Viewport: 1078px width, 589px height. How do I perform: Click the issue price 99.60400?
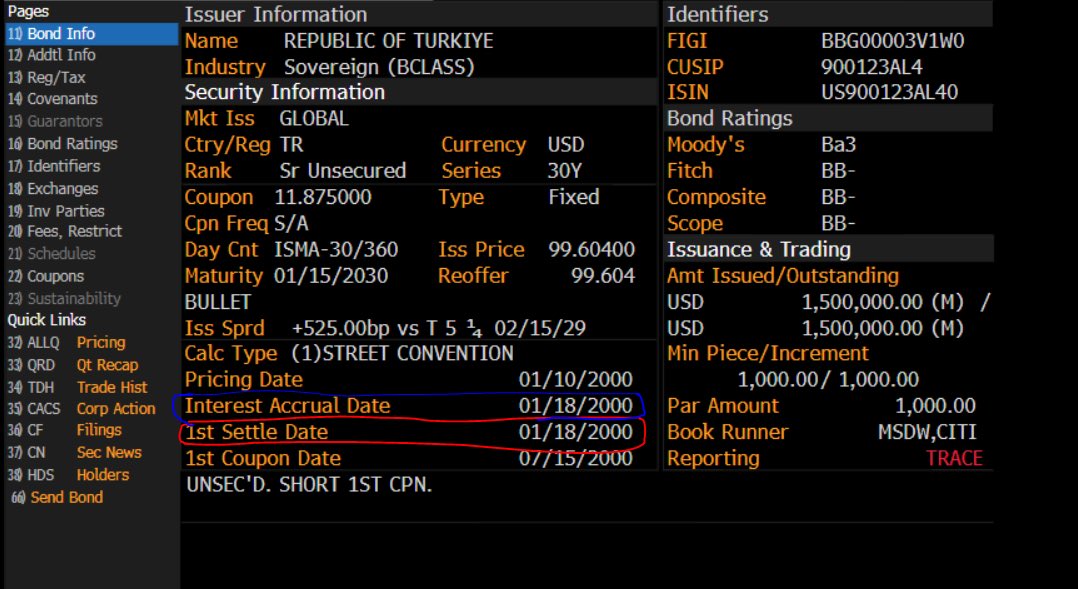pos(591,249)
